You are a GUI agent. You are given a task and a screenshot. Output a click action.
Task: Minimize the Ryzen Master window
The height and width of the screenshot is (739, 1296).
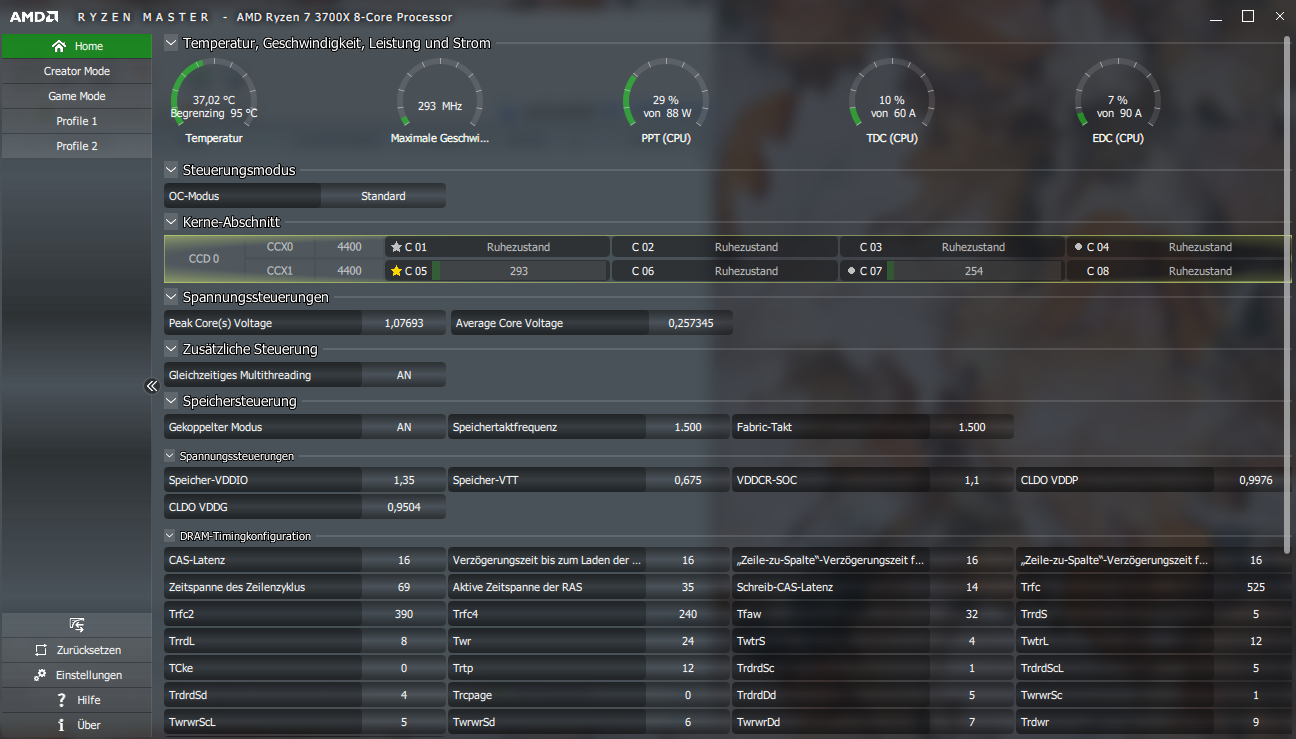coord(1214,17)
